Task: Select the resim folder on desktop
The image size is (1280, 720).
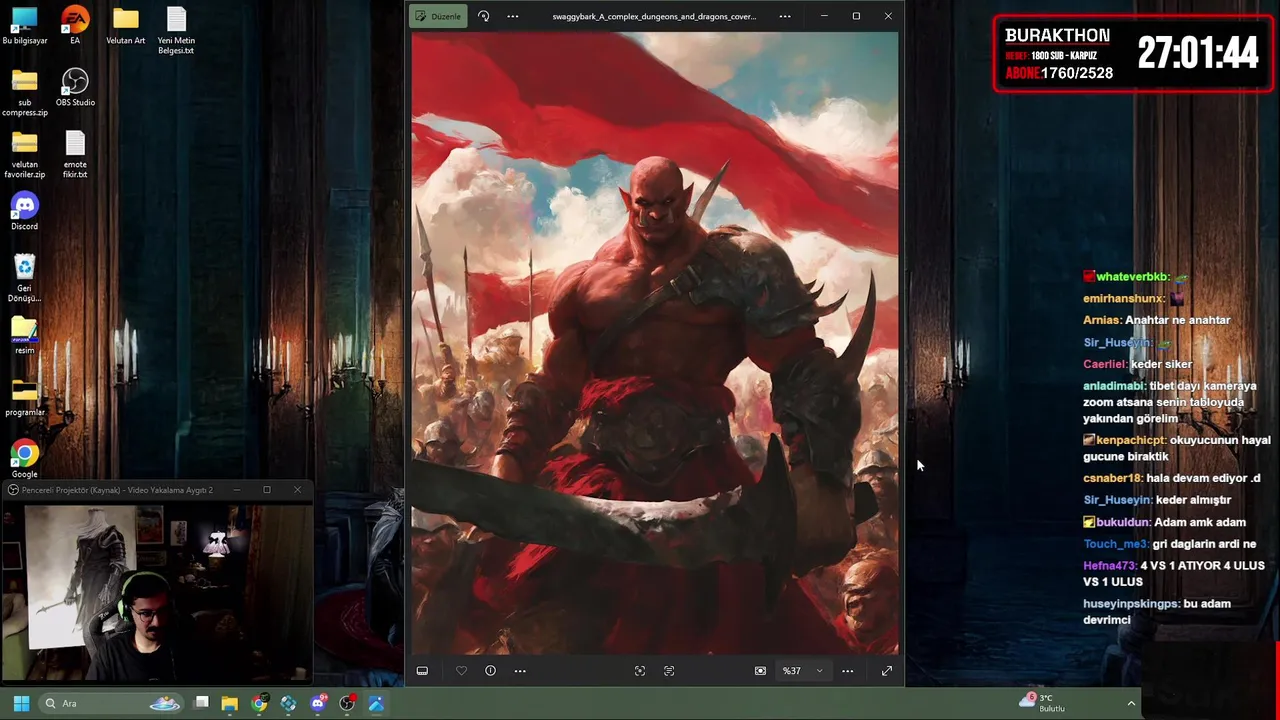Action: 25,336
